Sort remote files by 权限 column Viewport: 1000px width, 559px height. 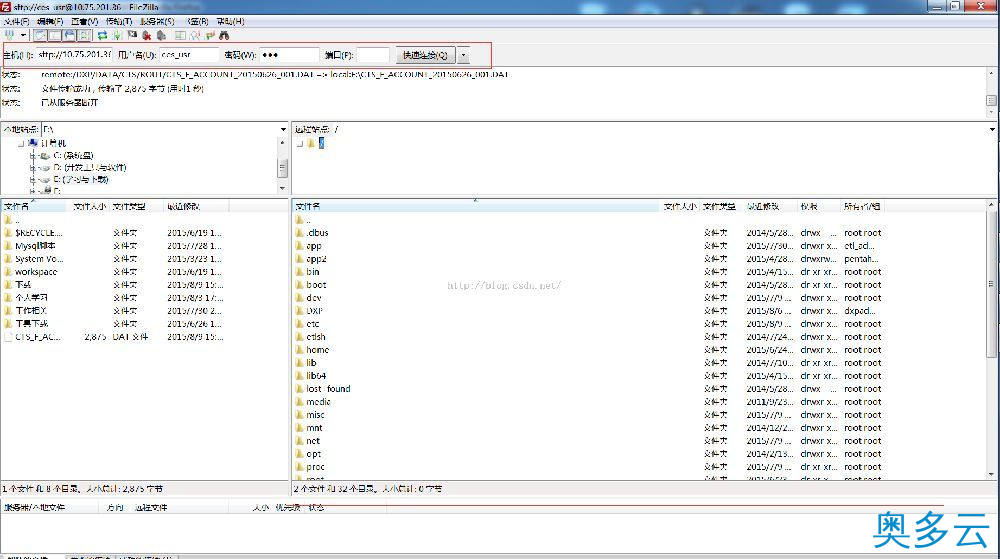point(819,207)
